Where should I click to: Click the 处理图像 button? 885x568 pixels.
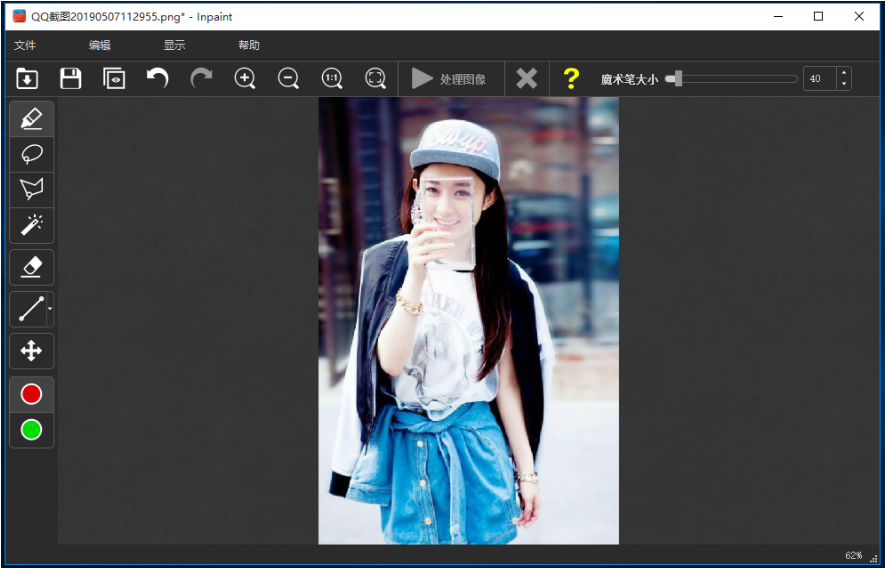point(449,79)
